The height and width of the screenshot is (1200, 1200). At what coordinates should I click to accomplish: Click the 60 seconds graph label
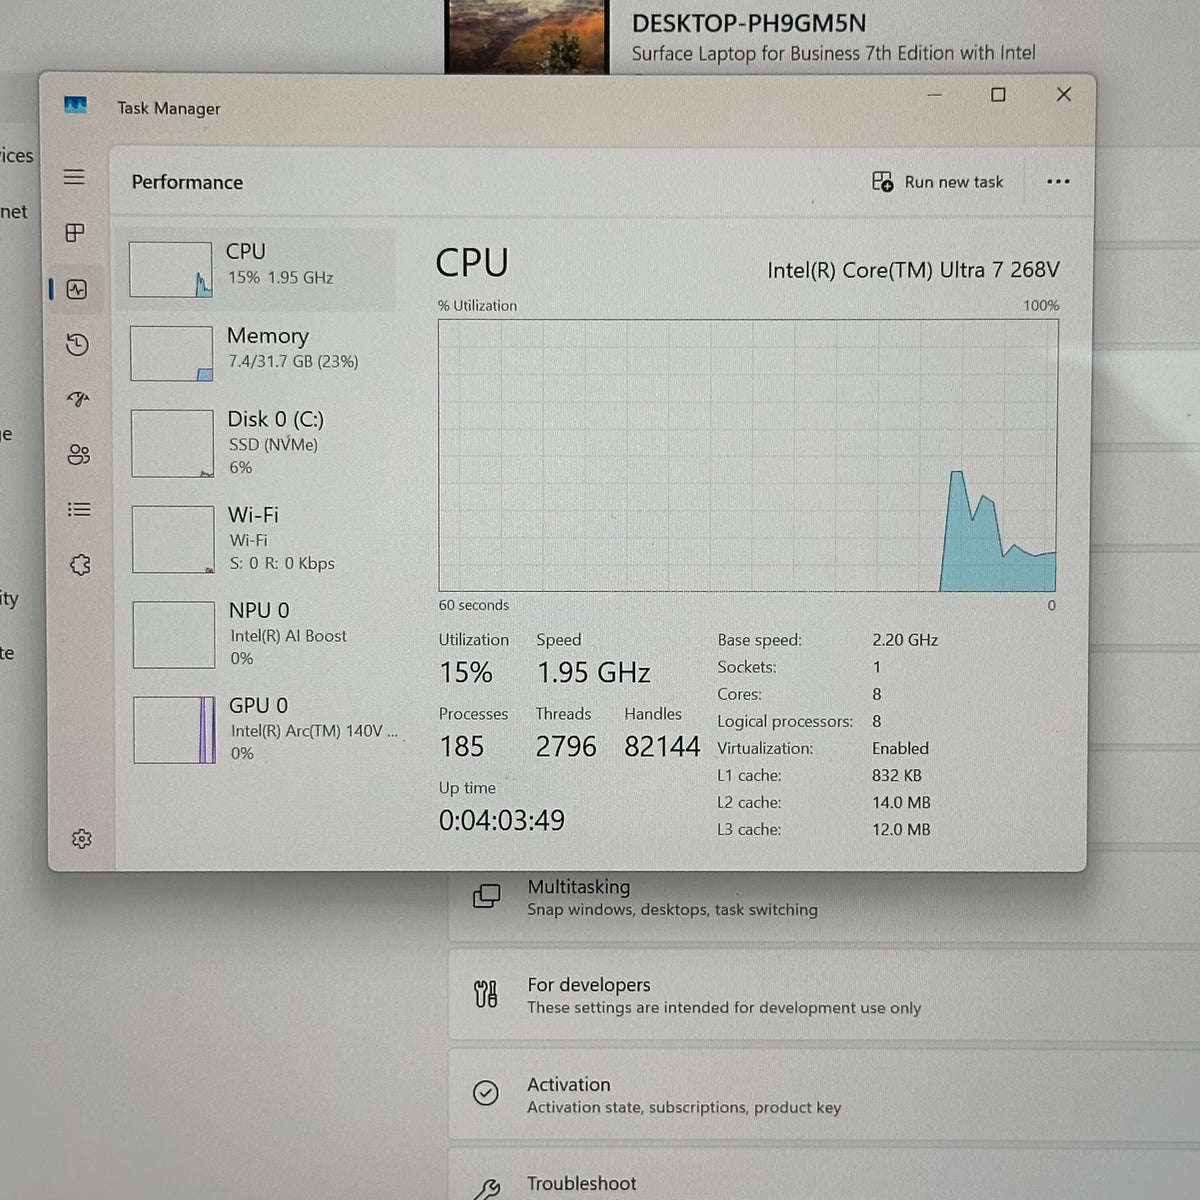point(474,605)
